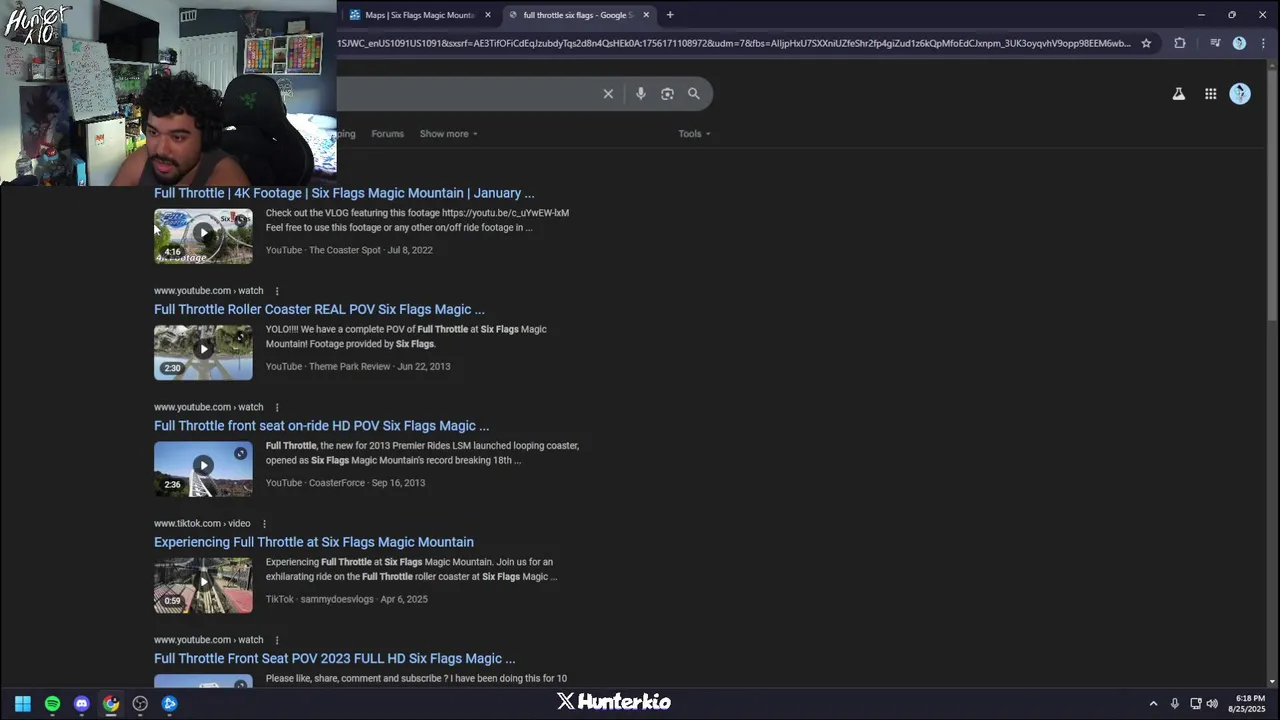1280x720 pixels.
Task: Select the Forums search filter
Action: [387, 134]
